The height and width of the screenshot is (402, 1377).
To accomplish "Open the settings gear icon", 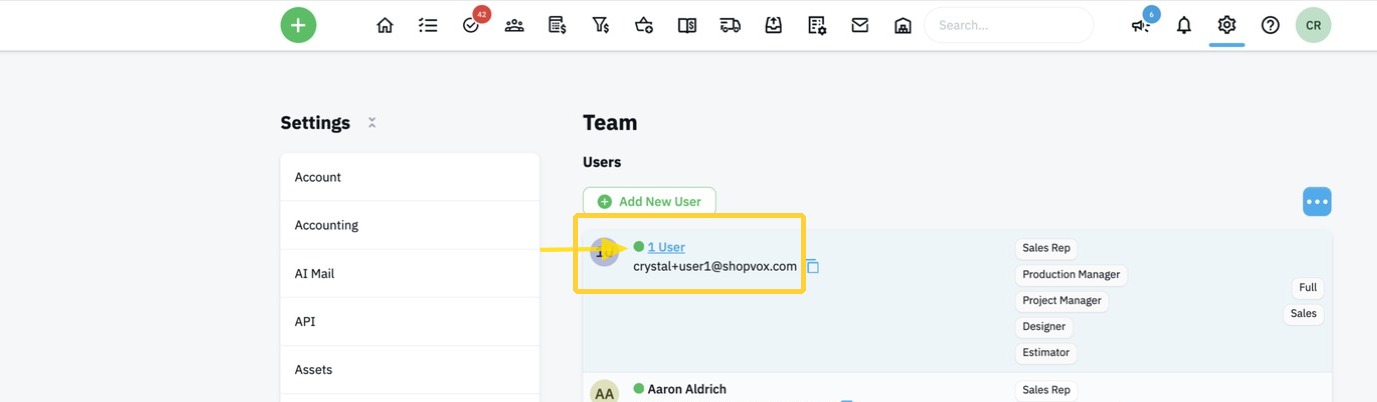I will coord(1227,25).
